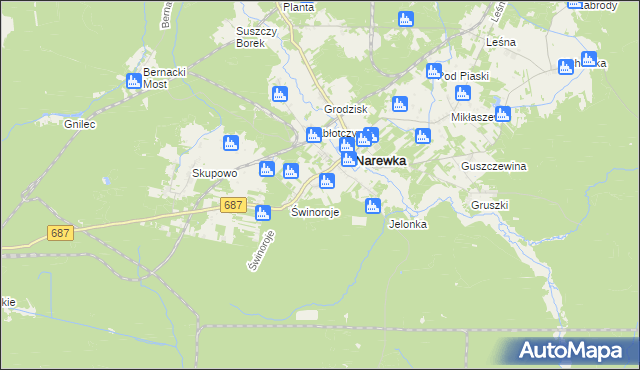This screenshot has width=640, height=370.
Task: Click the factory marker directly under Pod Piaski
Action: click(463, 93)
